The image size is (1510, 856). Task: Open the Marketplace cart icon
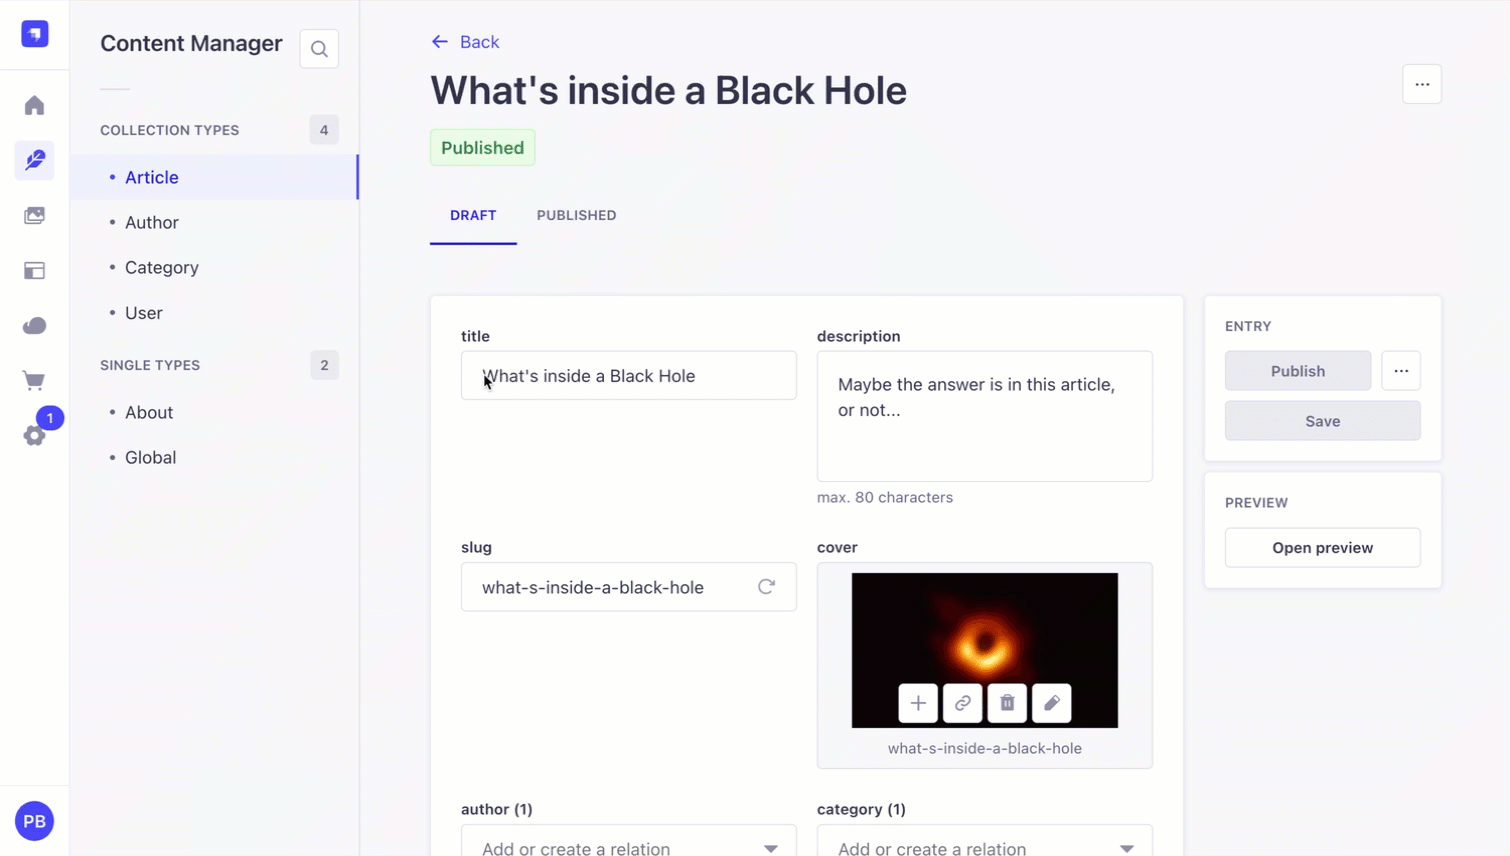tap(35, 381)
